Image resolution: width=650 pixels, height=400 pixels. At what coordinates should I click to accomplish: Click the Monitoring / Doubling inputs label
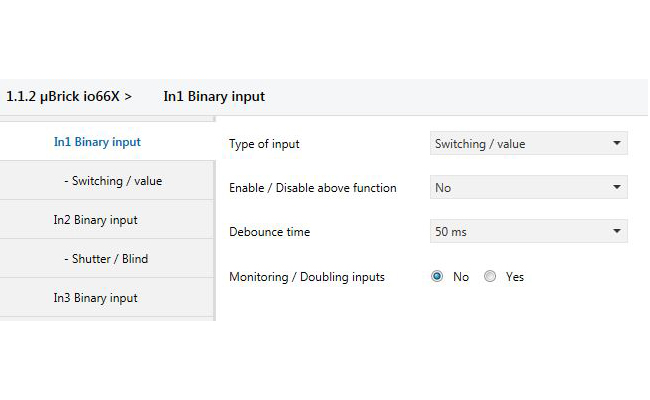coord(306,277)
